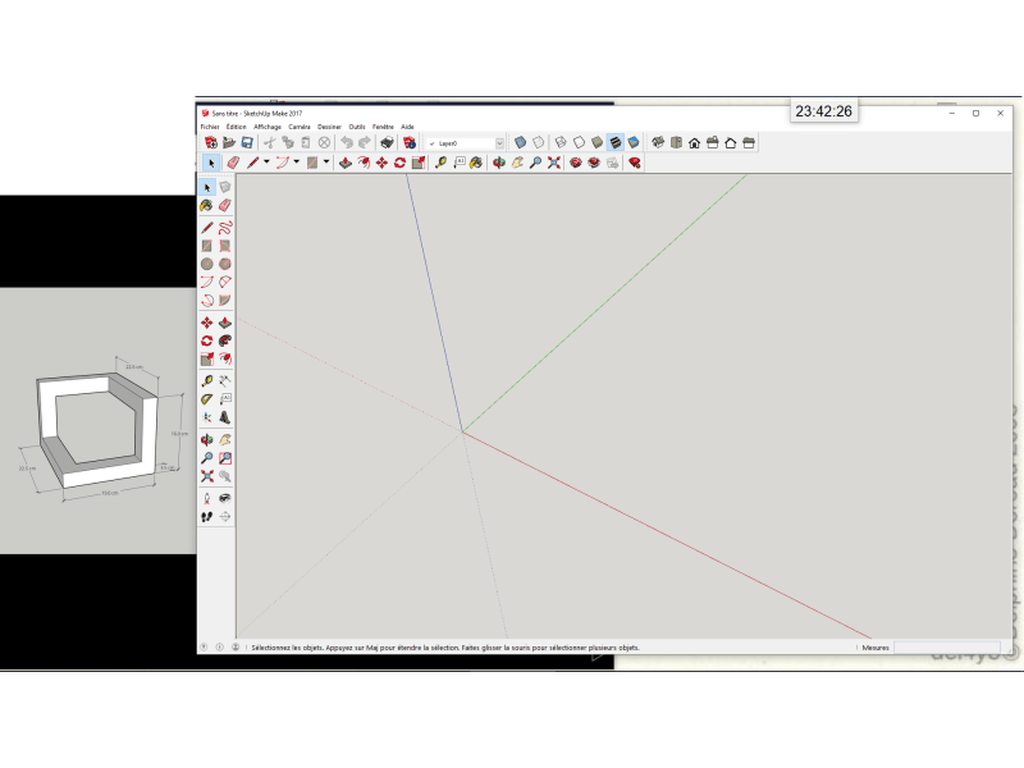This screenshot has width=1024, height=768.
Task: Select the Polygon tool
Action: click(225, 264)
